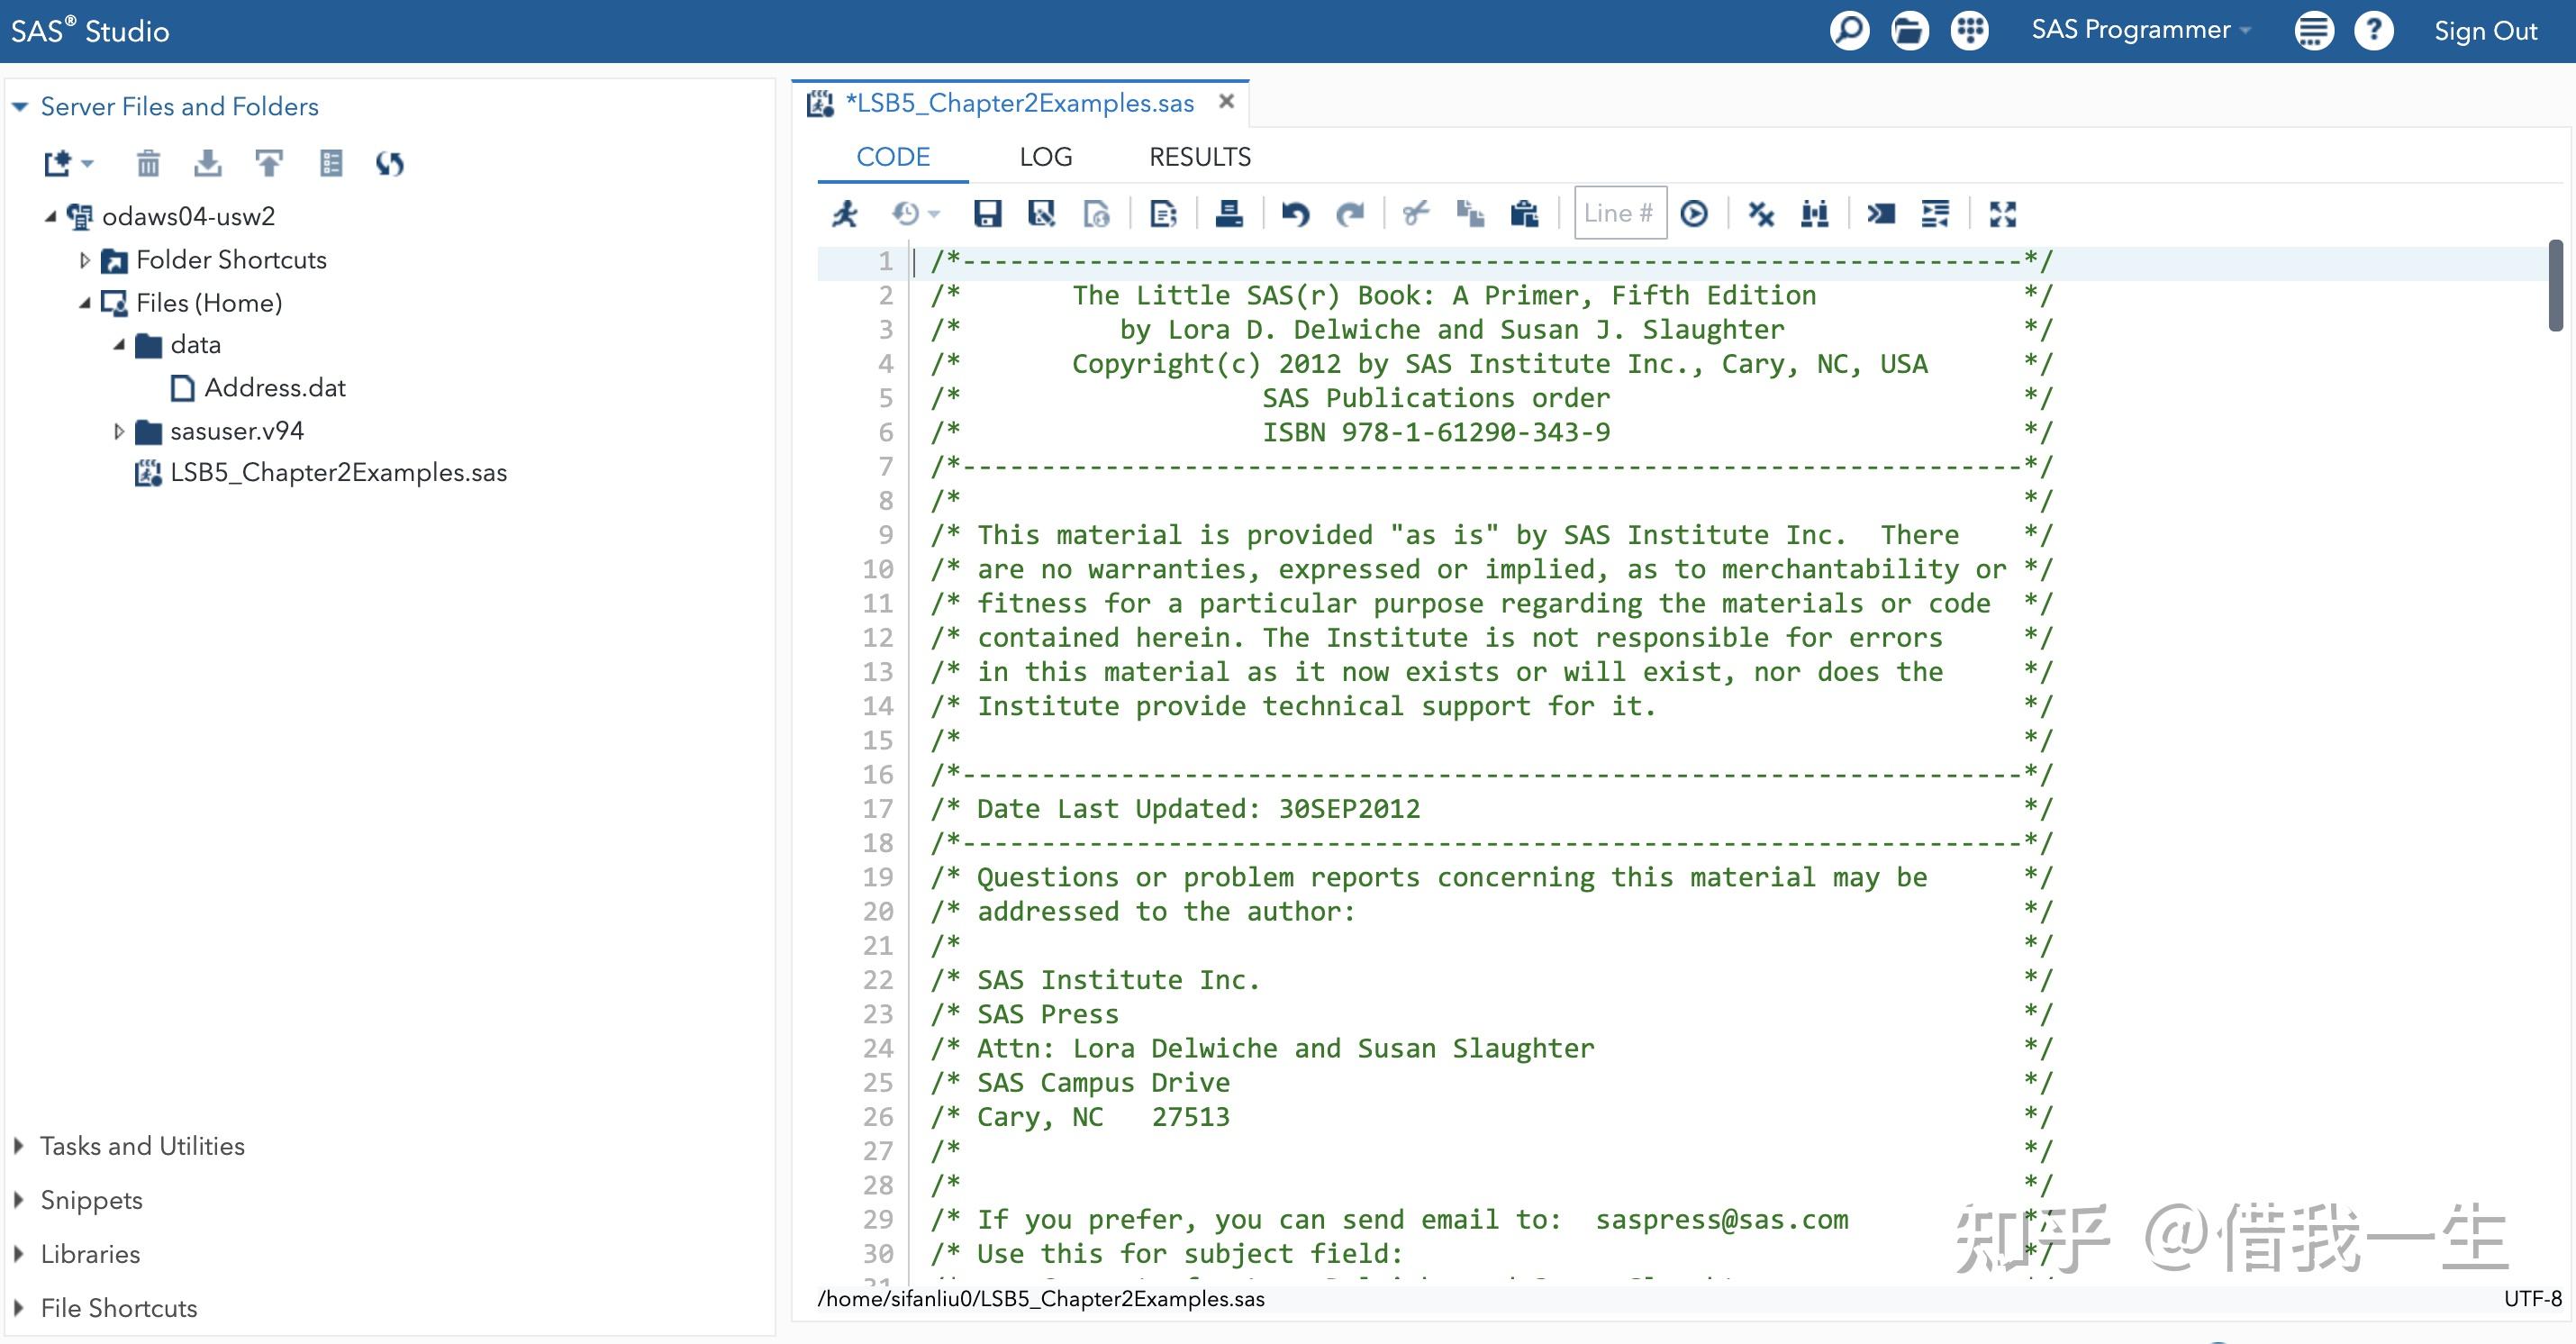Screen dimensions: 2576x1344
Task: Click the Undo arrow in editor toolbar
Action: [x=1295, y=214]
